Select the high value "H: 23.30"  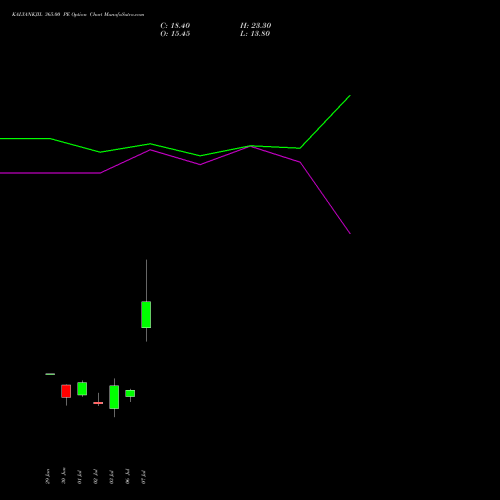tap(256, 26)
